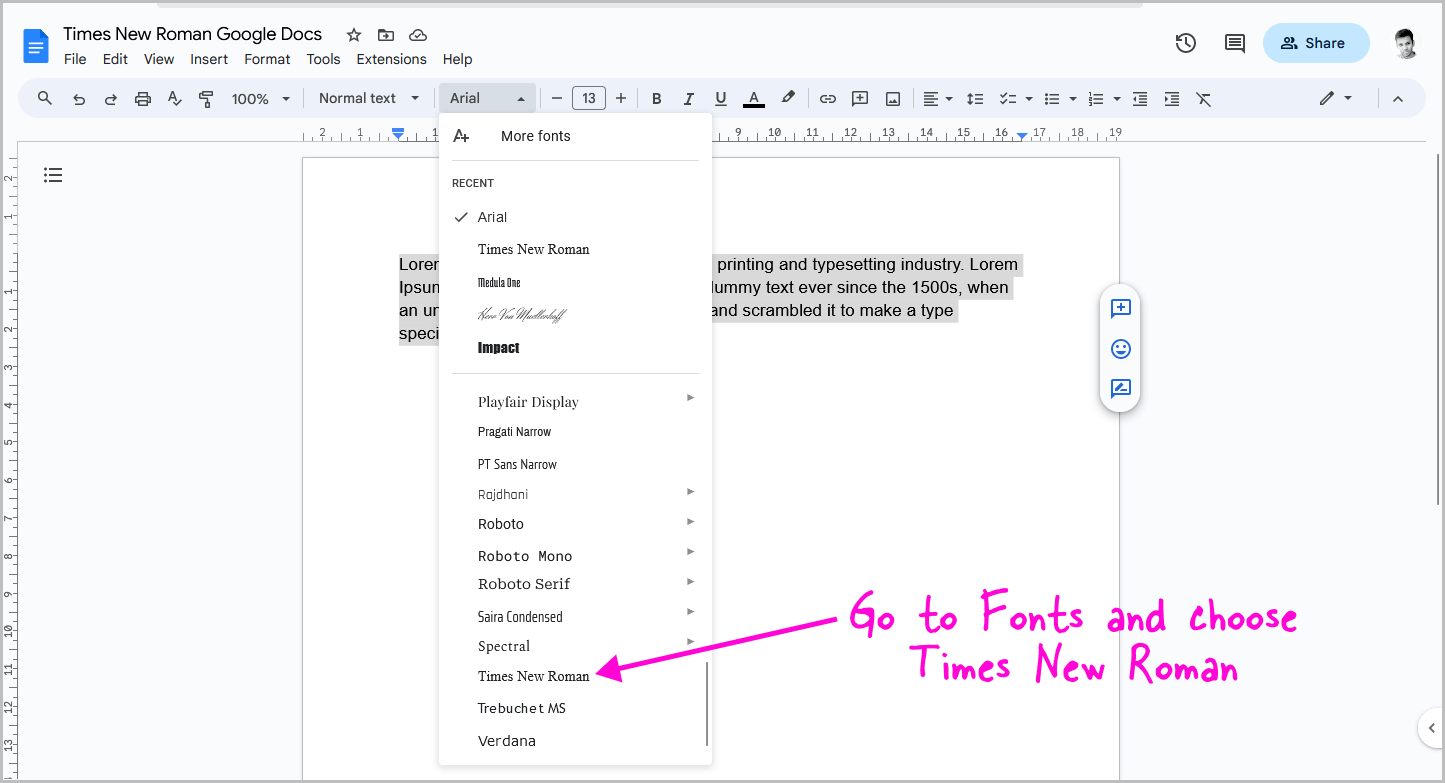Image resolution: width=1445 pixels, height=783 pixels.
Task: Toggle bold formatting
Action: pos(657,98)
